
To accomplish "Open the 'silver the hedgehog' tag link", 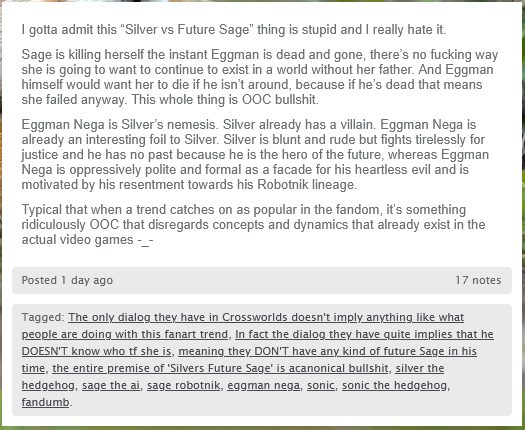I will 420,368.
